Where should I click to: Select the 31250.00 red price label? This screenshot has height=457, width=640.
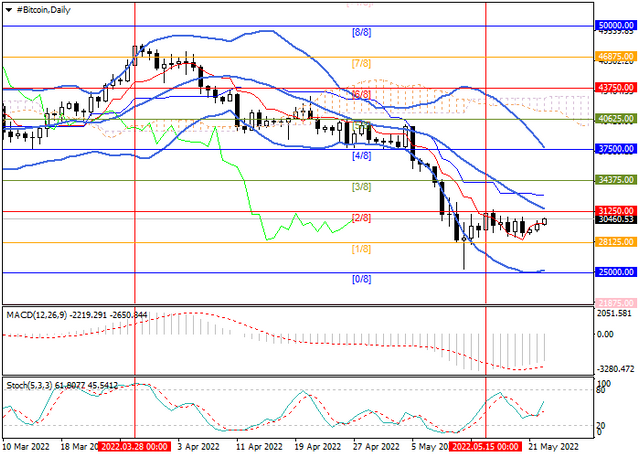[x=616, y=211]
